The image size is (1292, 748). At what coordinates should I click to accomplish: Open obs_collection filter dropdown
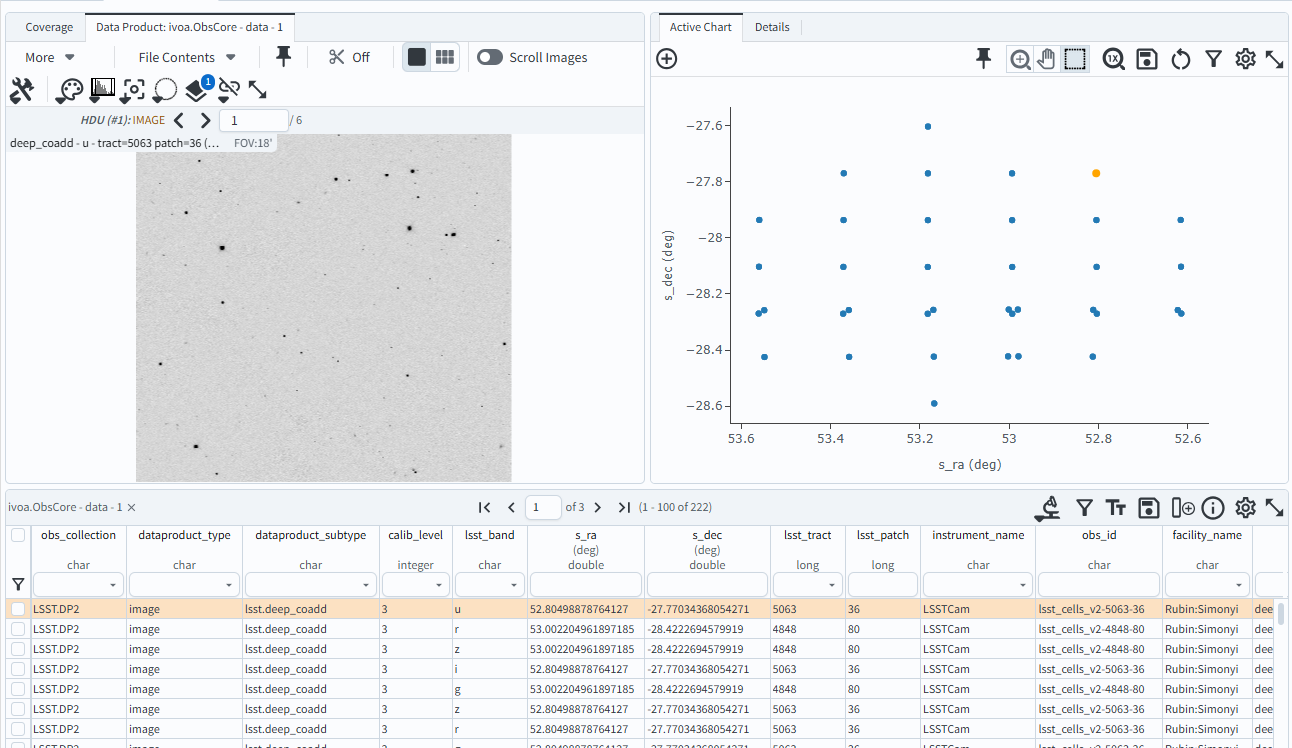113,584
